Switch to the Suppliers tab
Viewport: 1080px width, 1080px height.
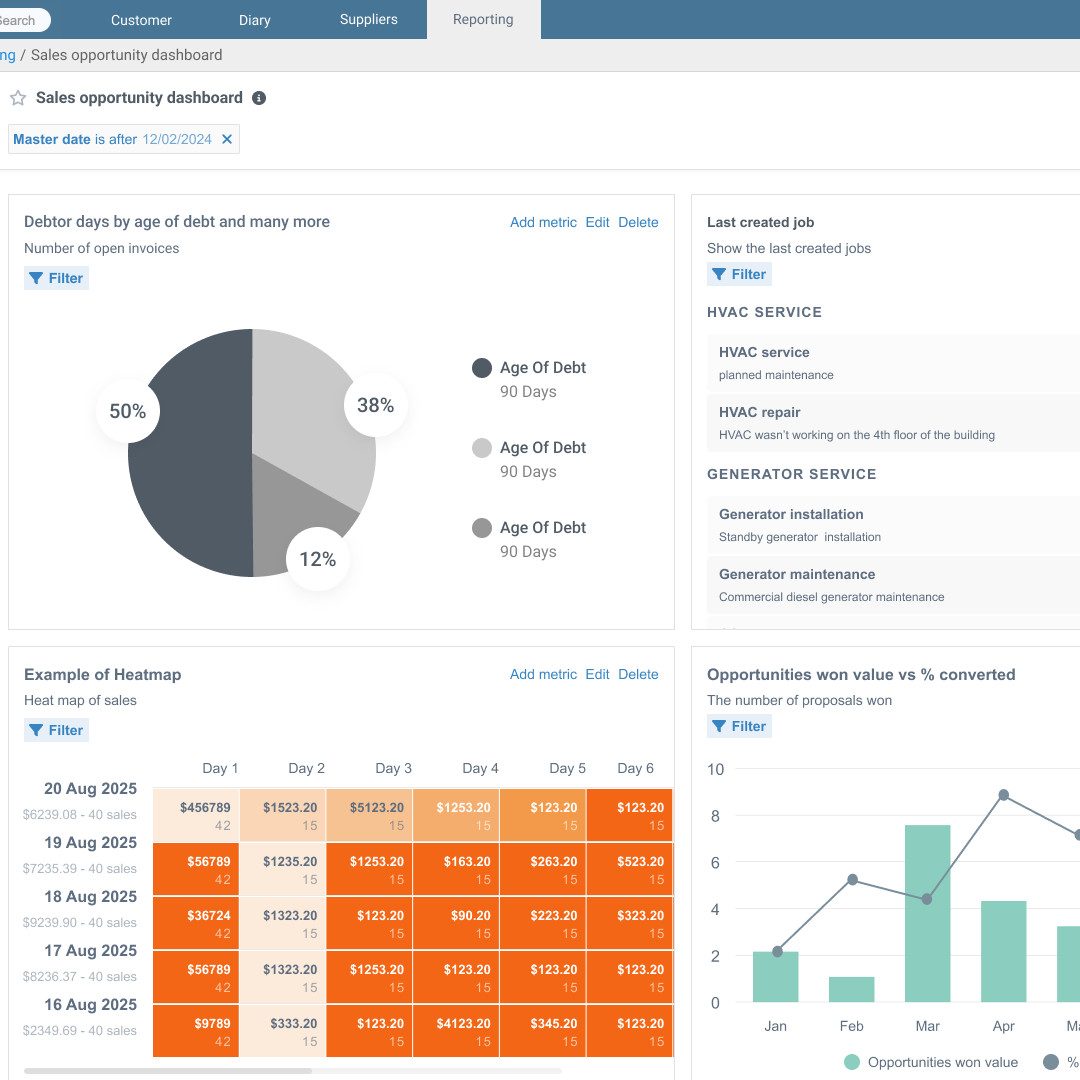[368, 20]
